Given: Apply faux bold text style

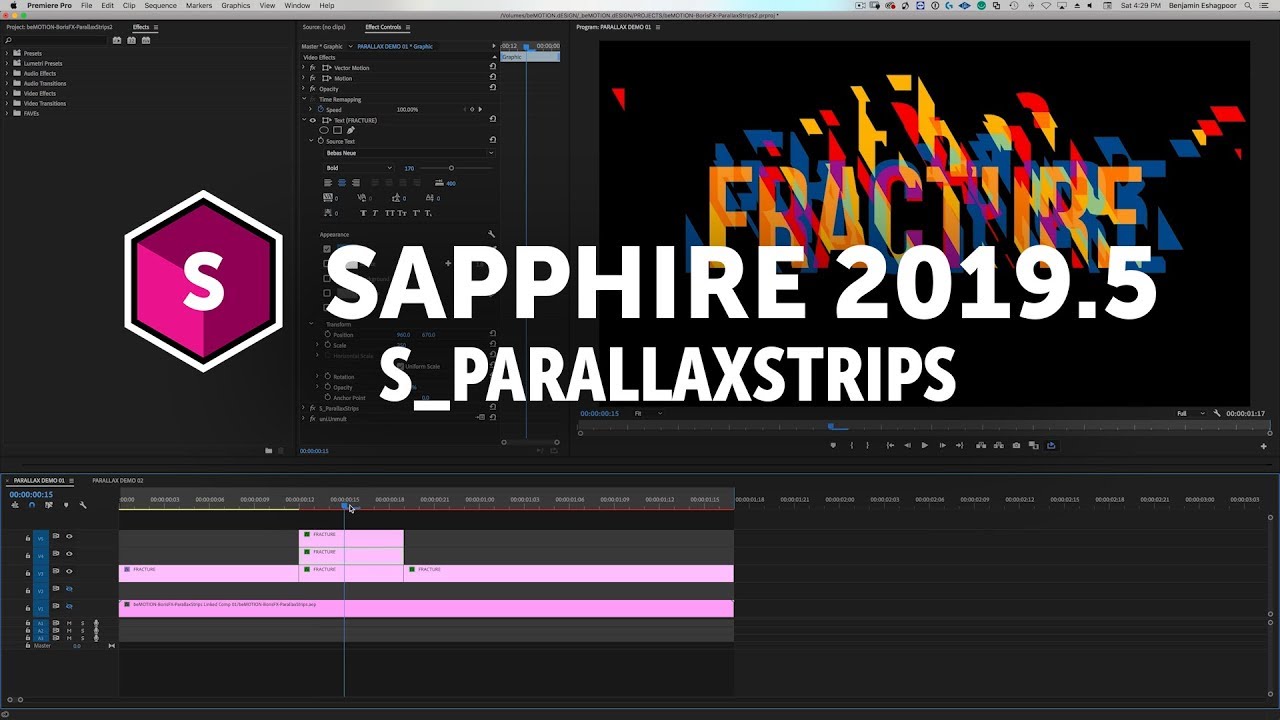Looking at the screenshot, I should click(x=363, y=213).
